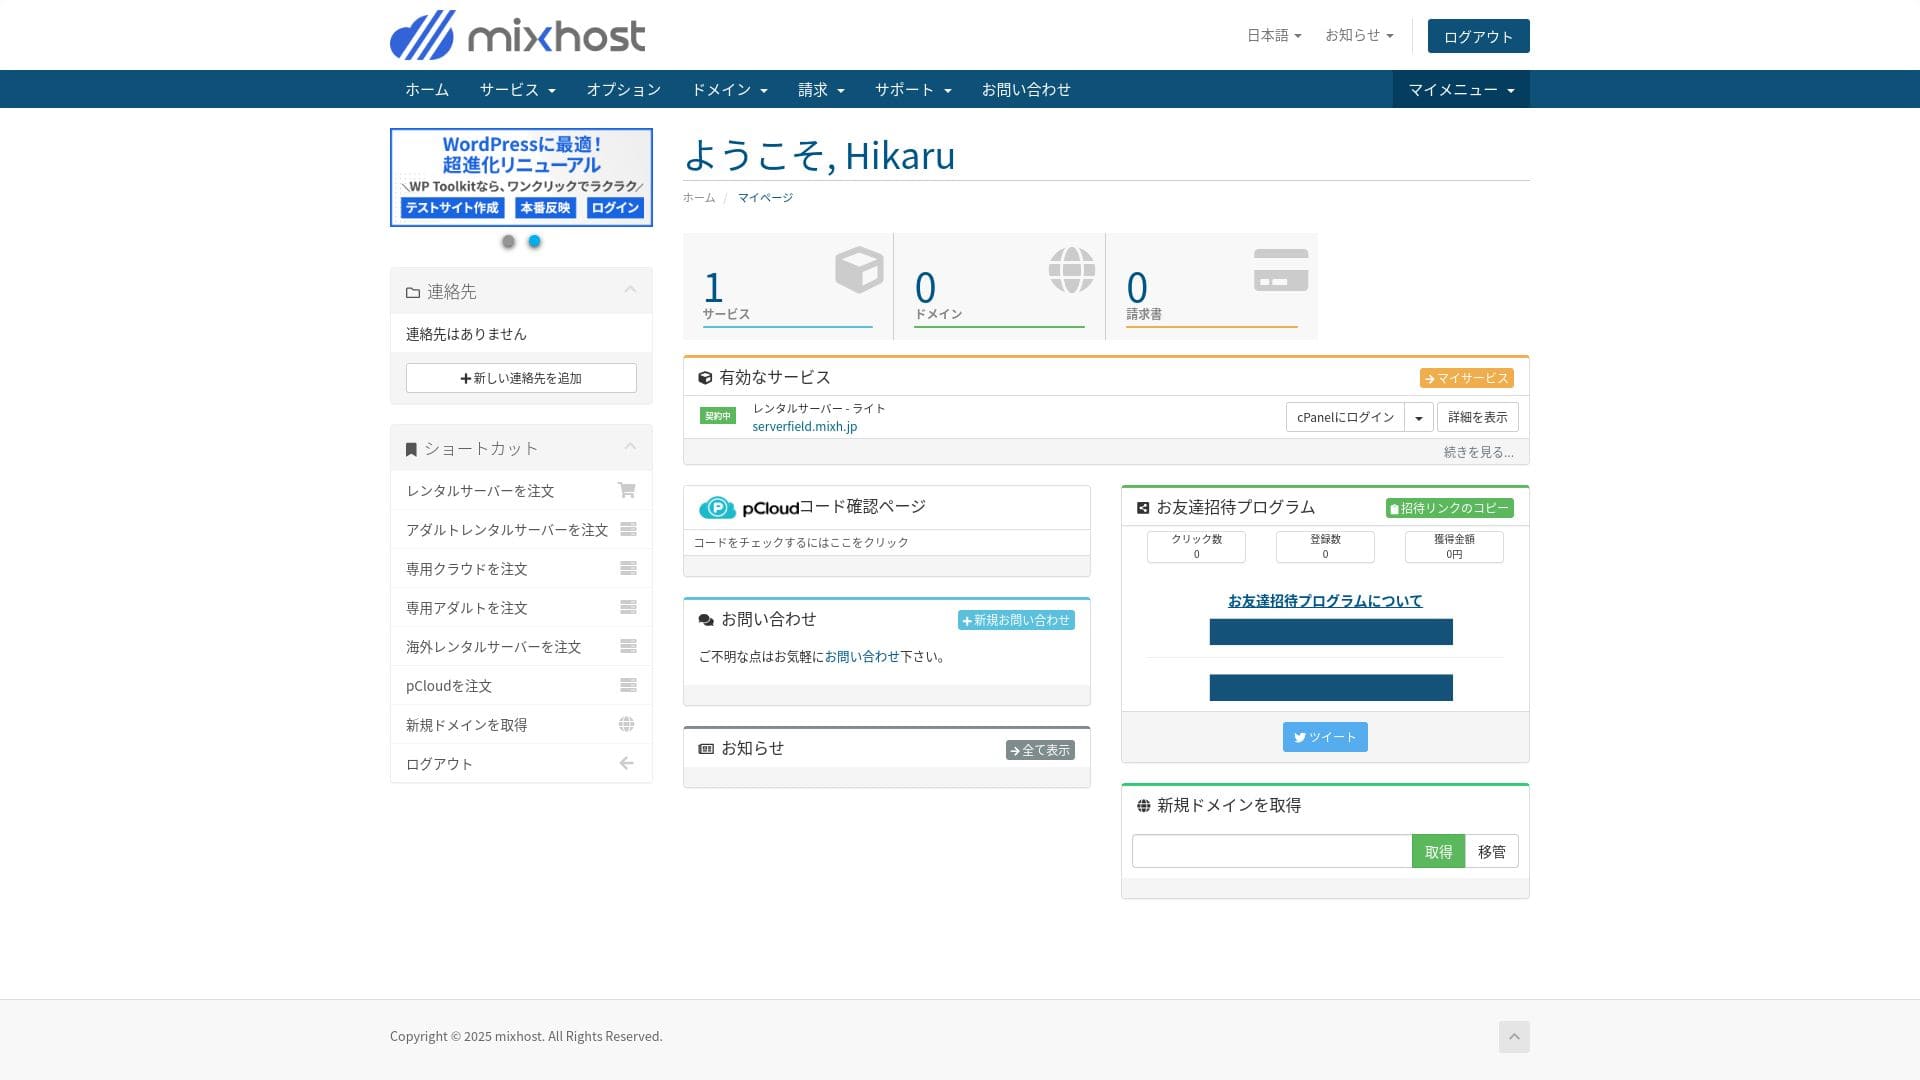This screenshot has height=1080, width=1920.
Task: Click the pCloud logo icon
Action: 717,508
